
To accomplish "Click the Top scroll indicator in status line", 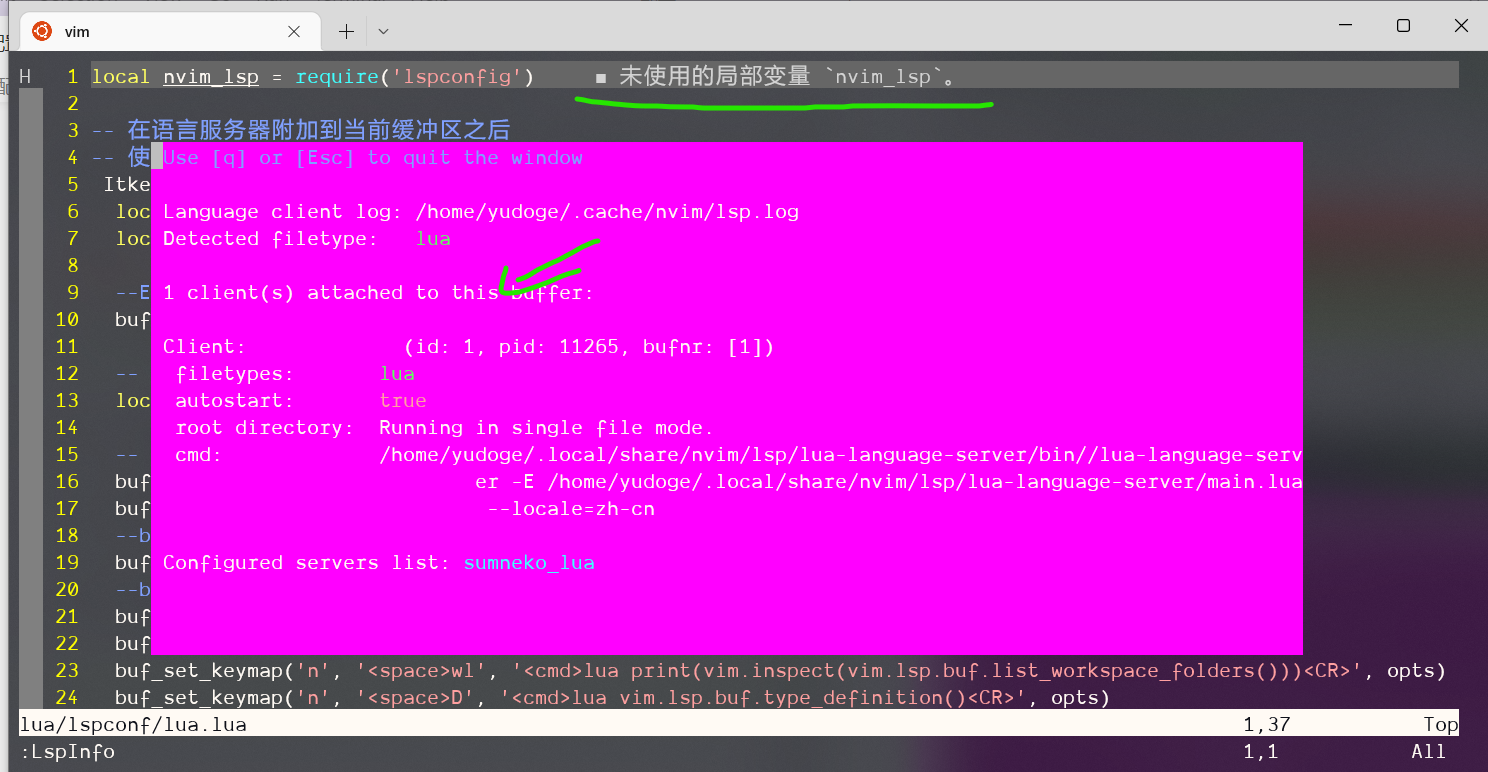I will (1441, 725).
